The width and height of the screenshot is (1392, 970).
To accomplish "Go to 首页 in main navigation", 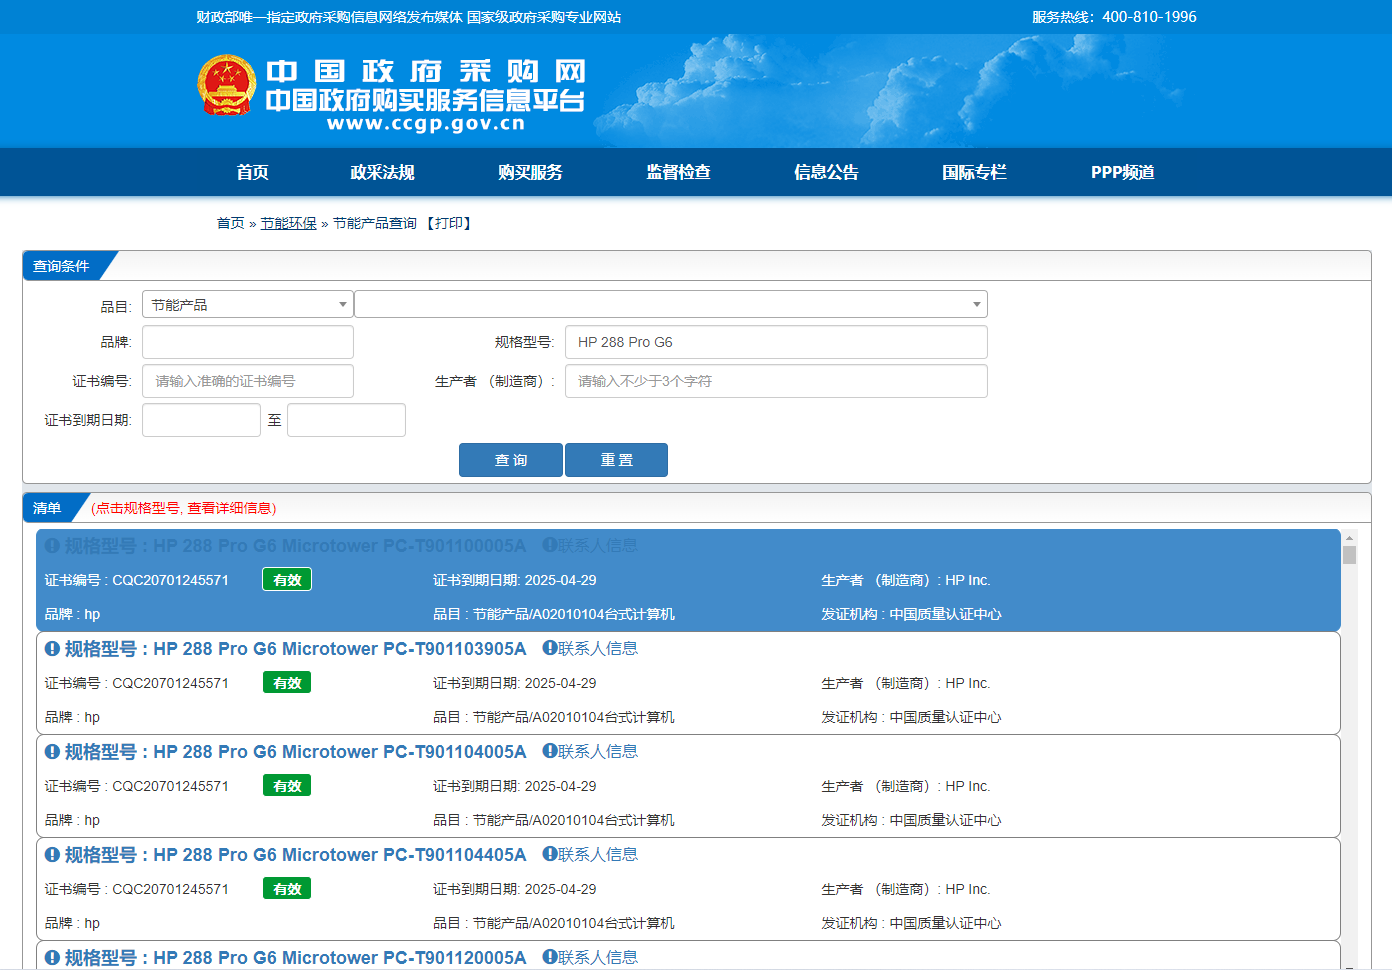I will coord(252,172).
